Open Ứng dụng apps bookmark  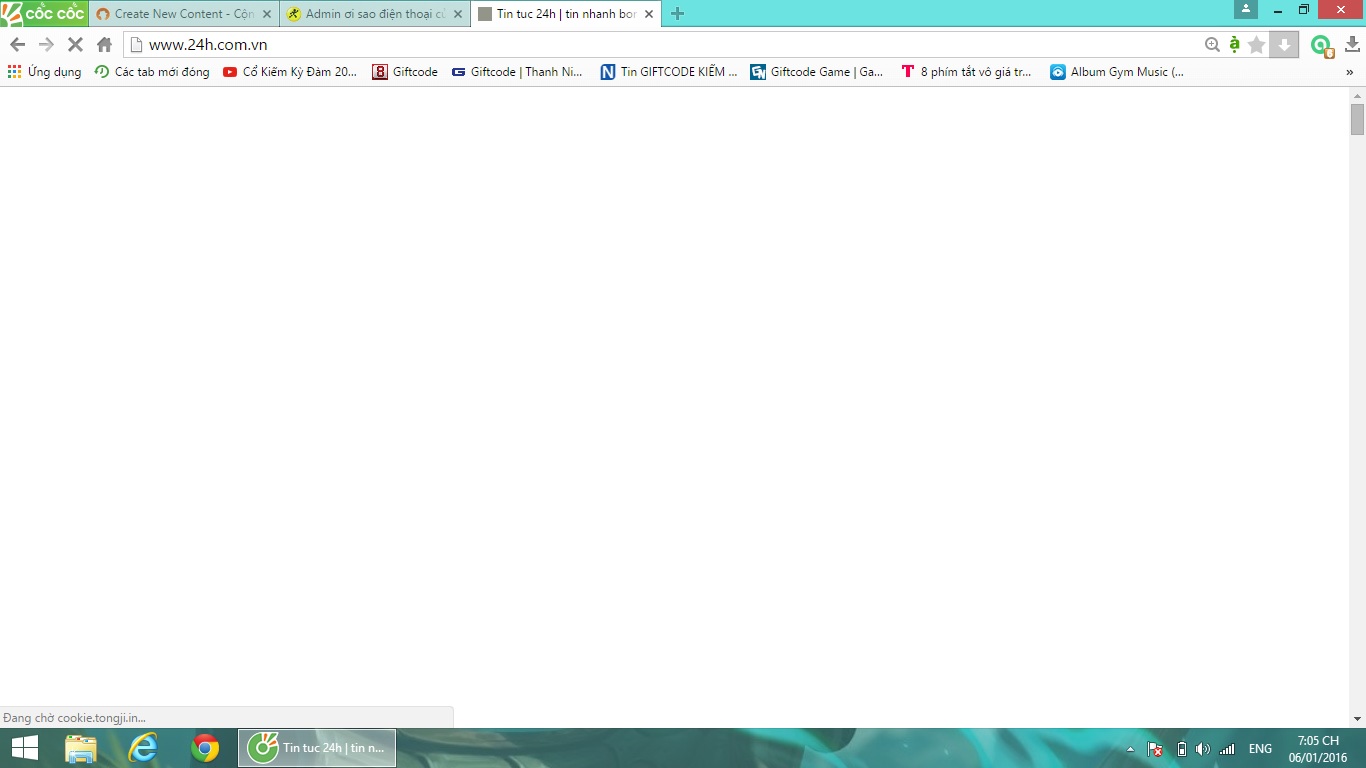45,72
